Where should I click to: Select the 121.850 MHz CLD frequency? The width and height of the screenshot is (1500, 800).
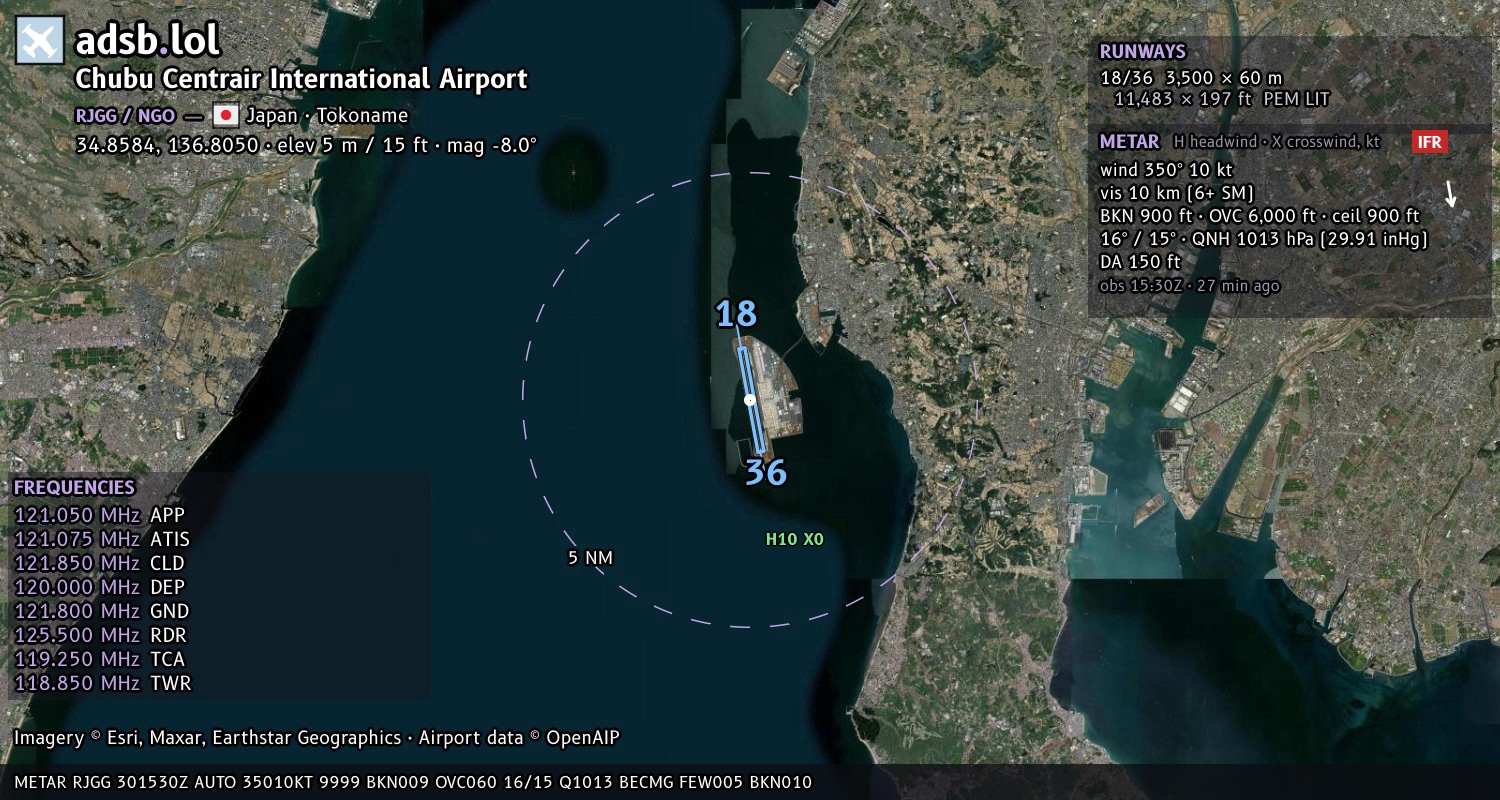(99, 563)
